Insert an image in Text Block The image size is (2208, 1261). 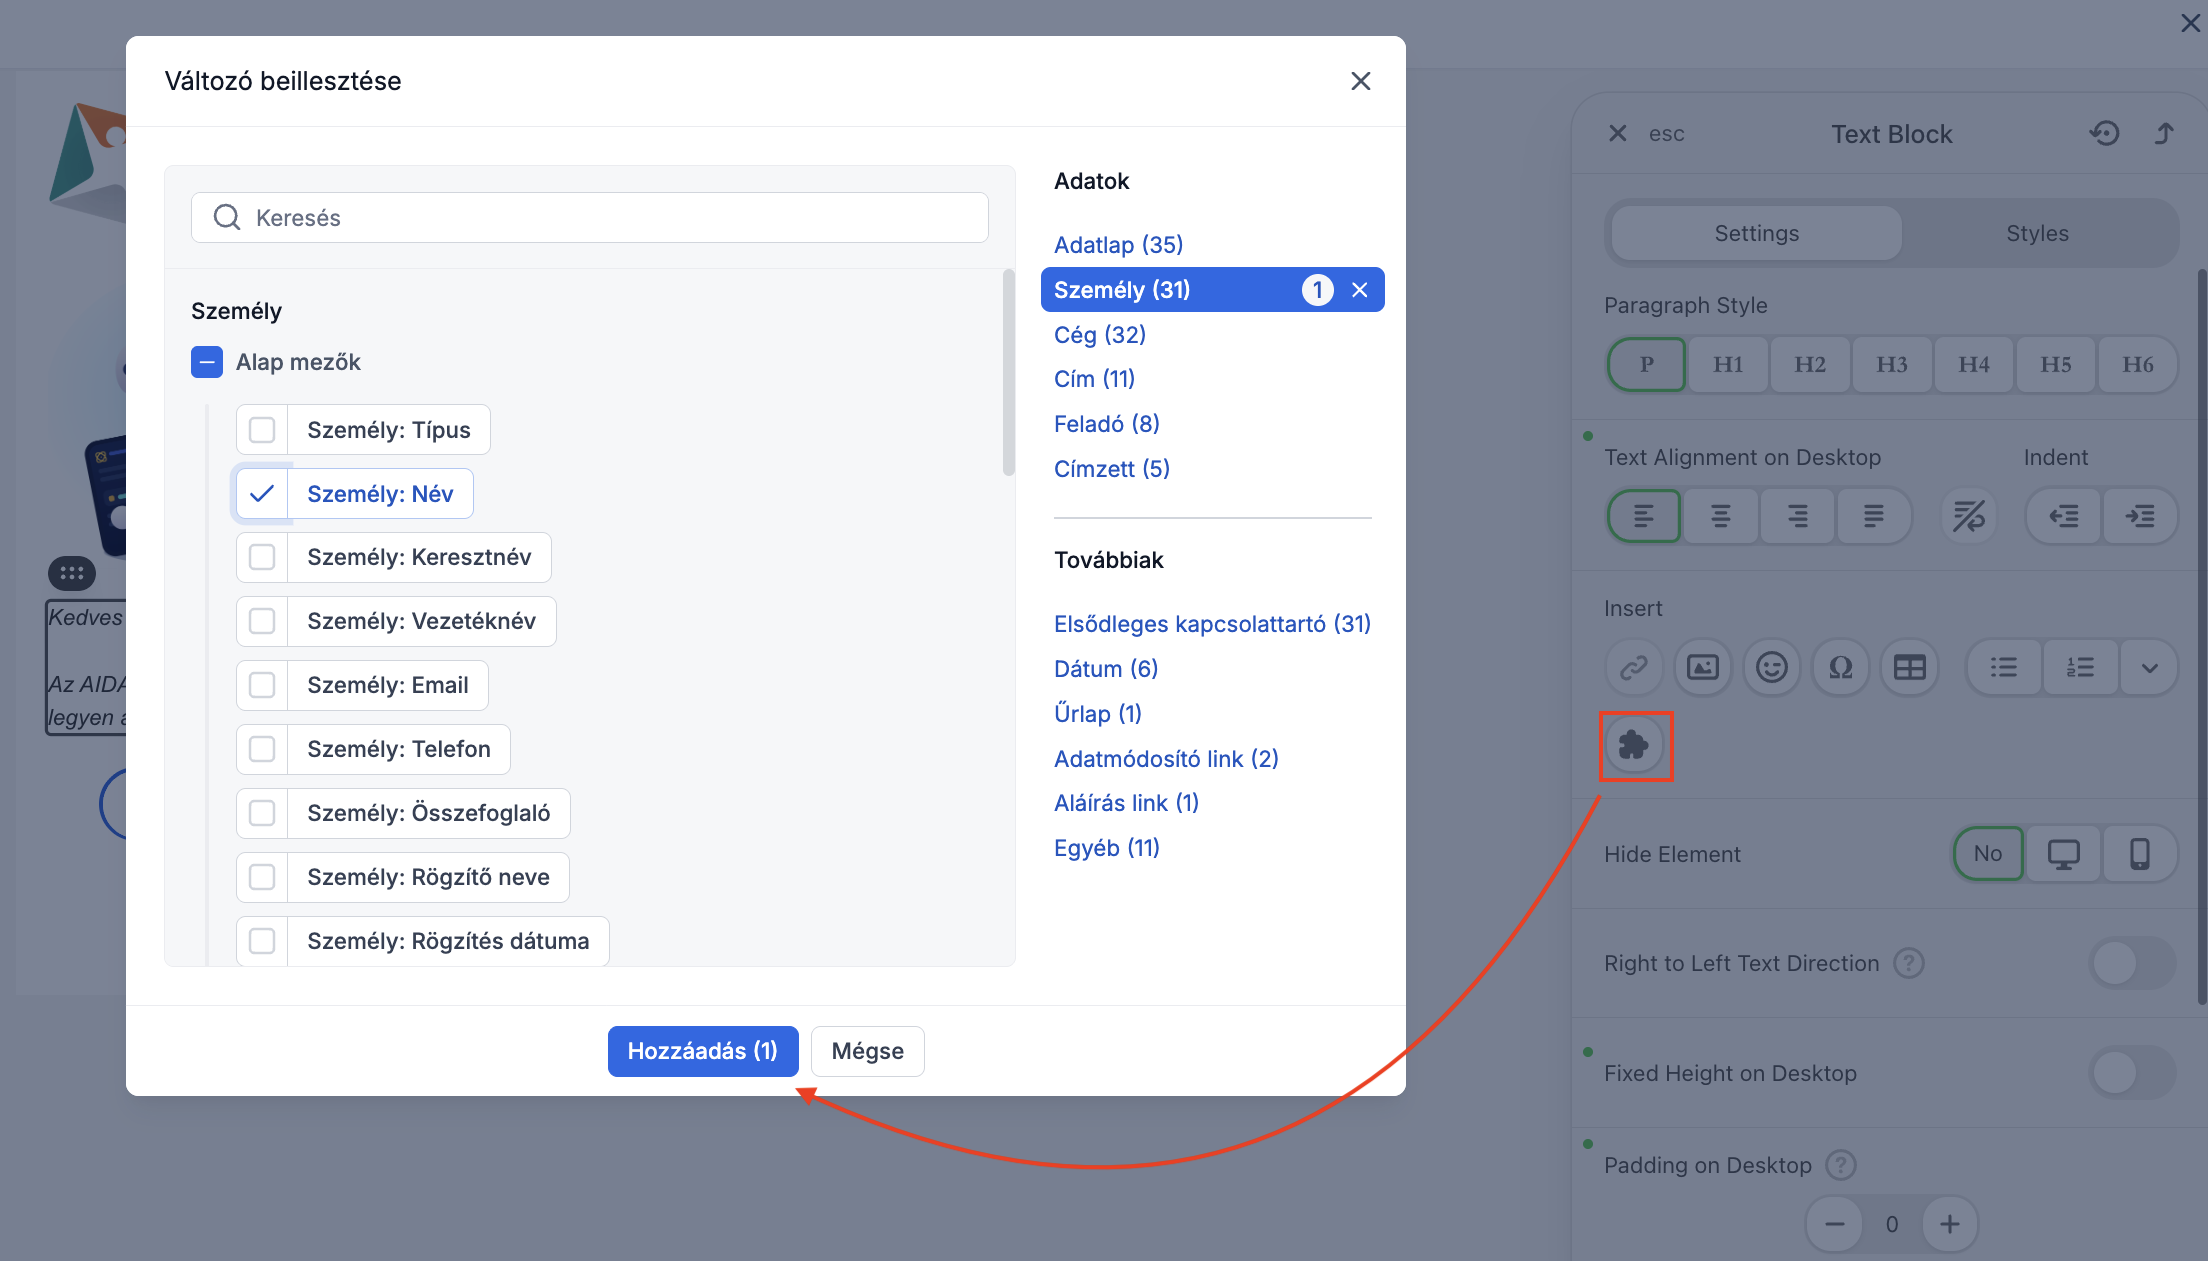tap(1703, 667)
